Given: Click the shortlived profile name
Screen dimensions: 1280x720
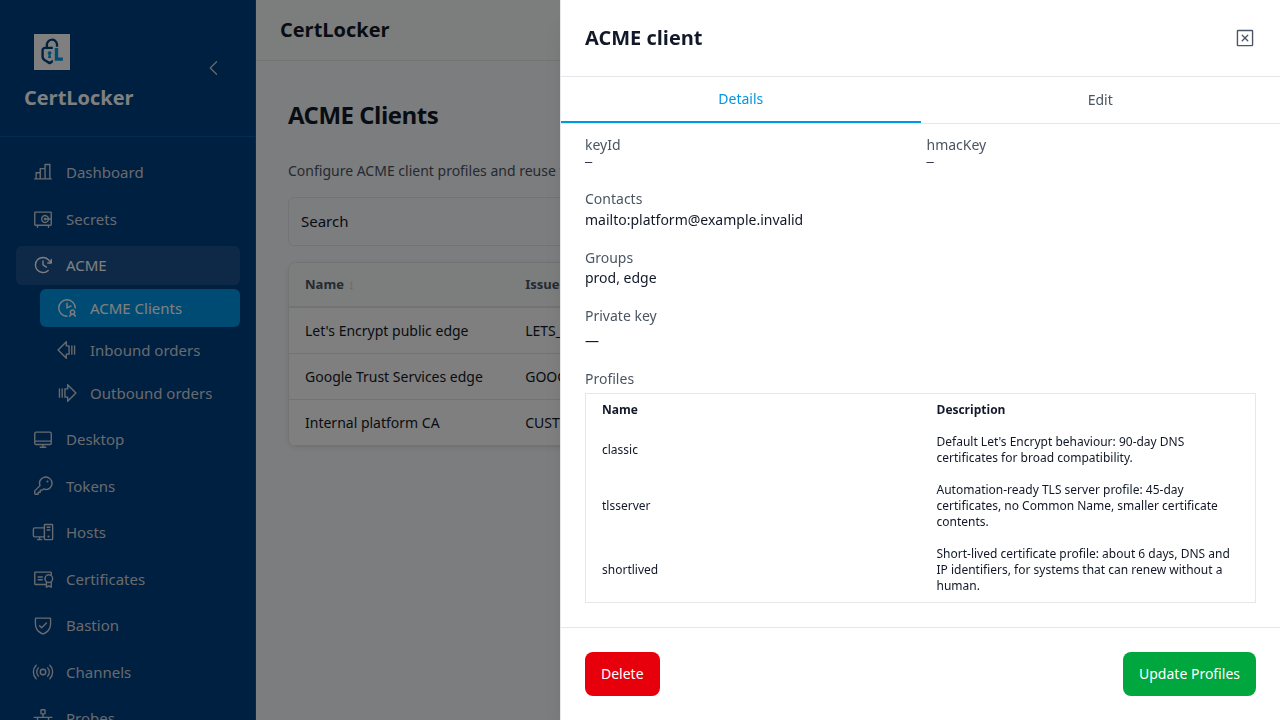Looking at the screenshot, I should pos(630,569).
